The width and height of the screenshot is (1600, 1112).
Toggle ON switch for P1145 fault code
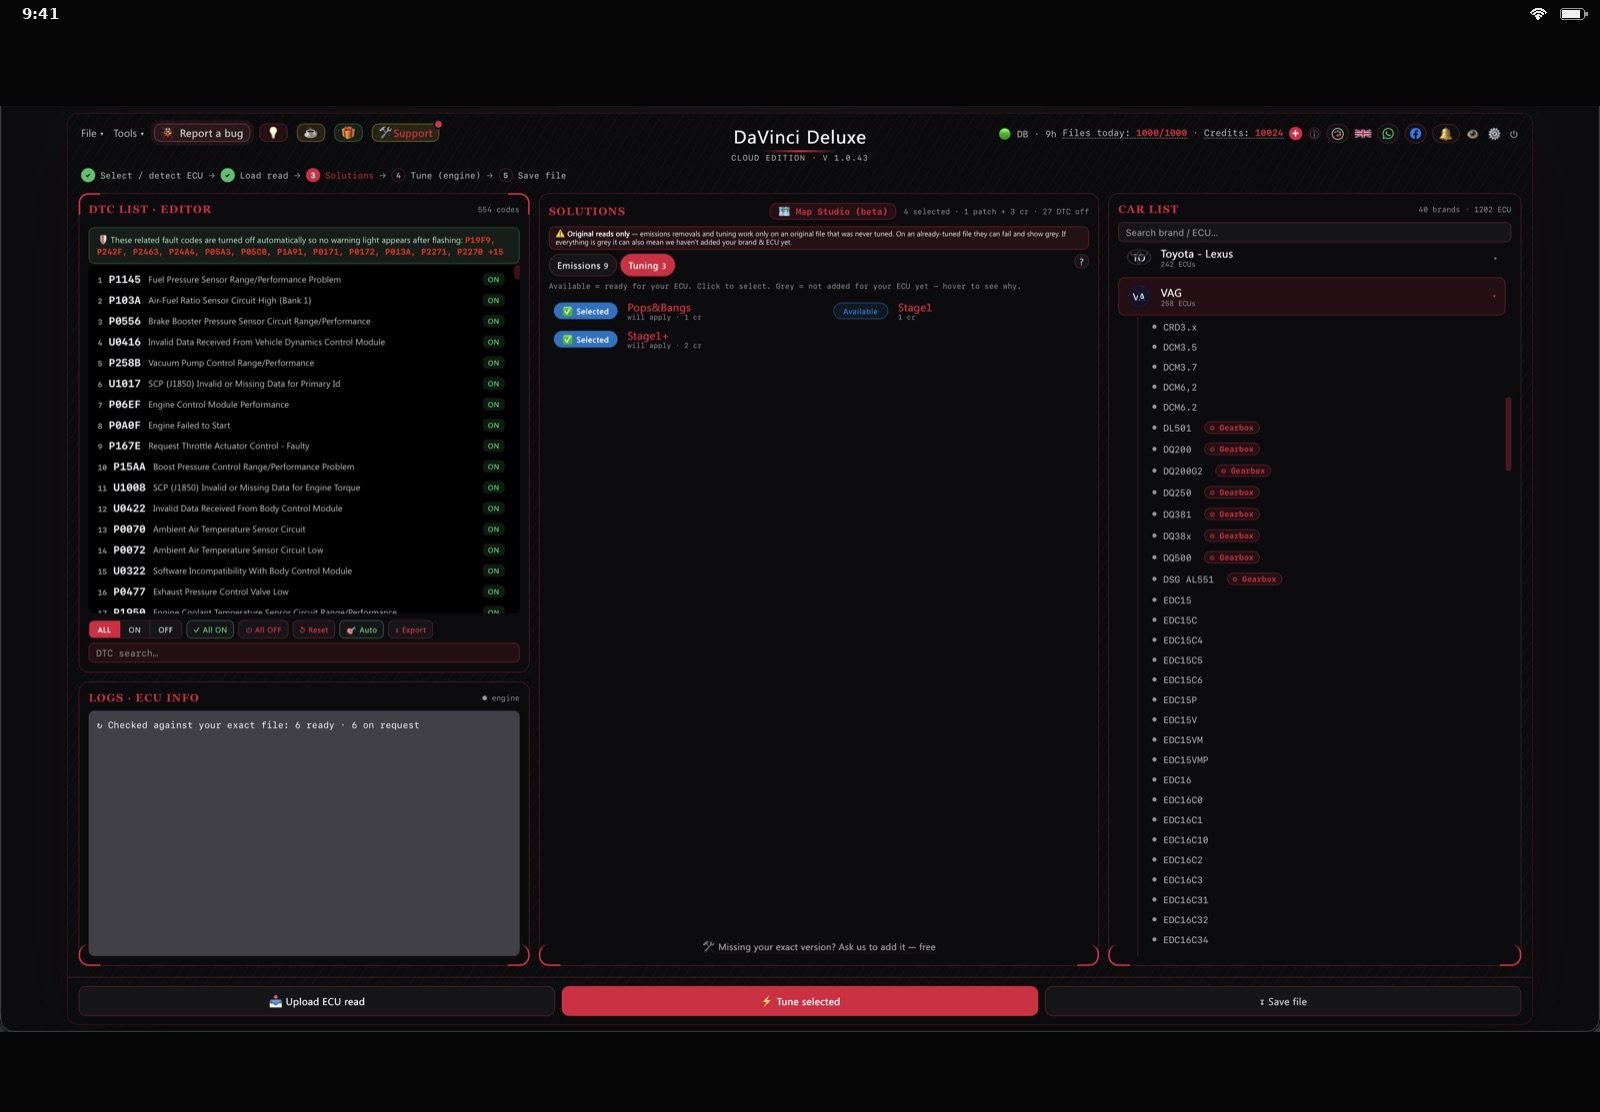pyautogui.click(x=493, y=280)
